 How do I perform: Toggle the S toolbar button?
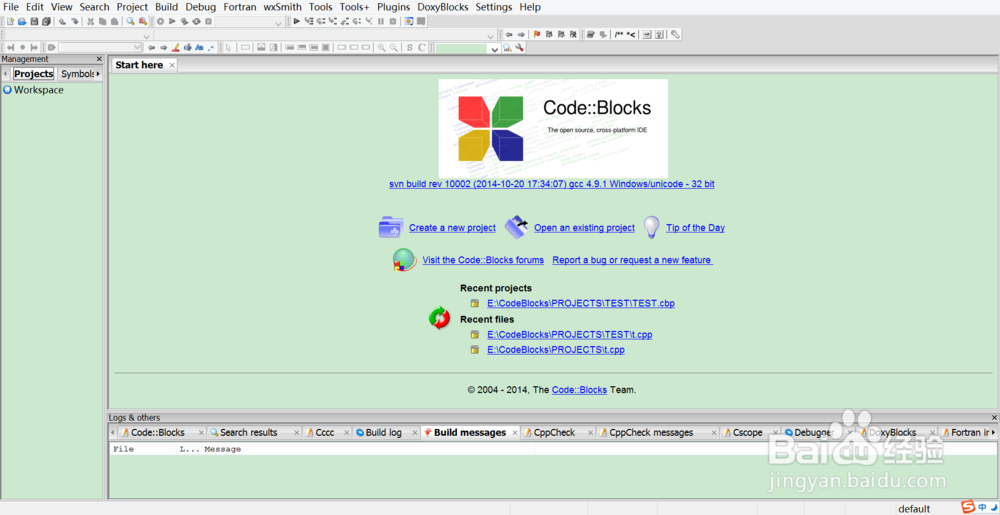pyautogui.click(x=409, y=47)
